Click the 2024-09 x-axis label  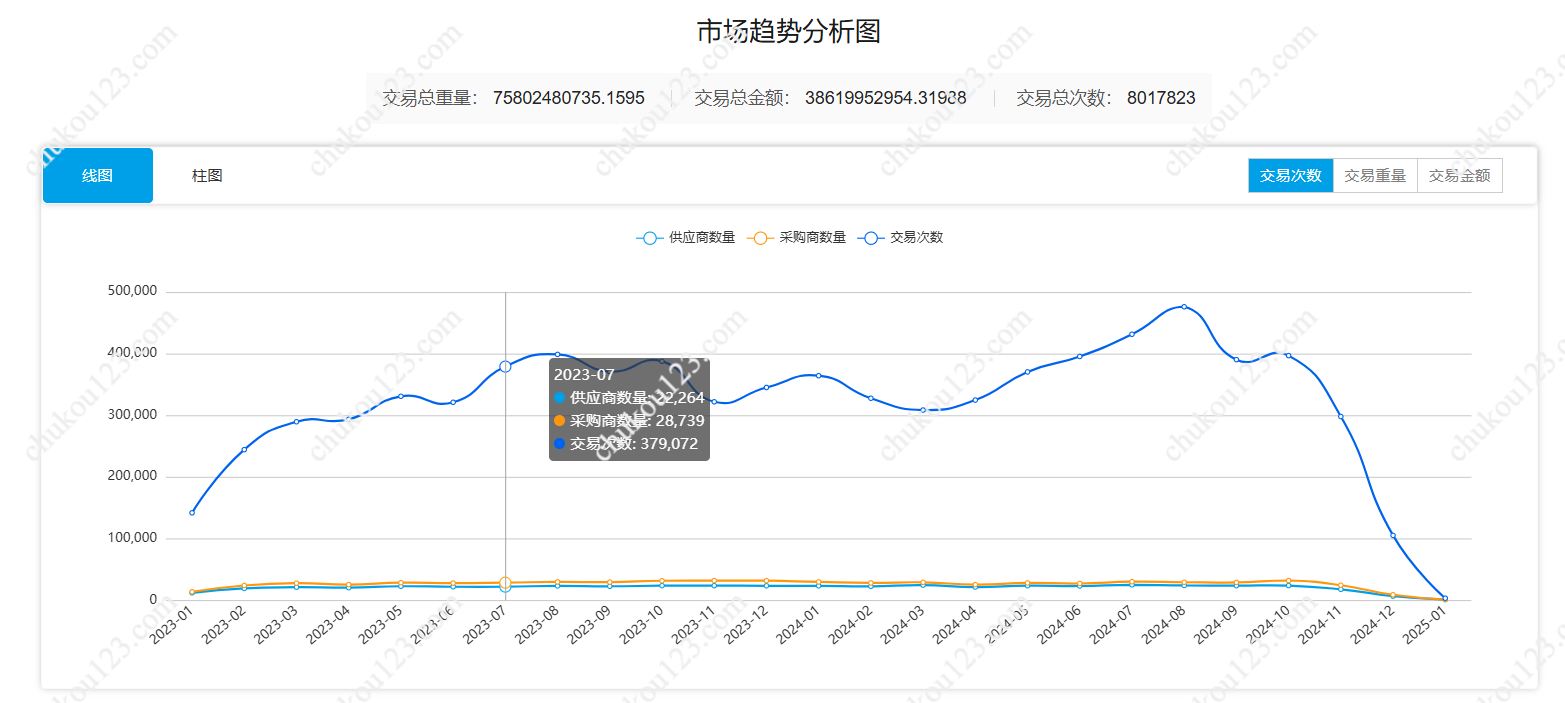(1214, 627)
